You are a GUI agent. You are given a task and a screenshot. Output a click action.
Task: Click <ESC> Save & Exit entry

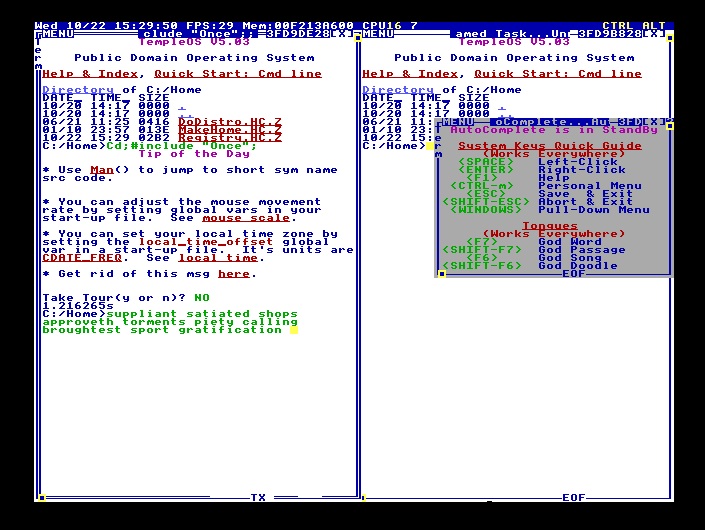550,194
